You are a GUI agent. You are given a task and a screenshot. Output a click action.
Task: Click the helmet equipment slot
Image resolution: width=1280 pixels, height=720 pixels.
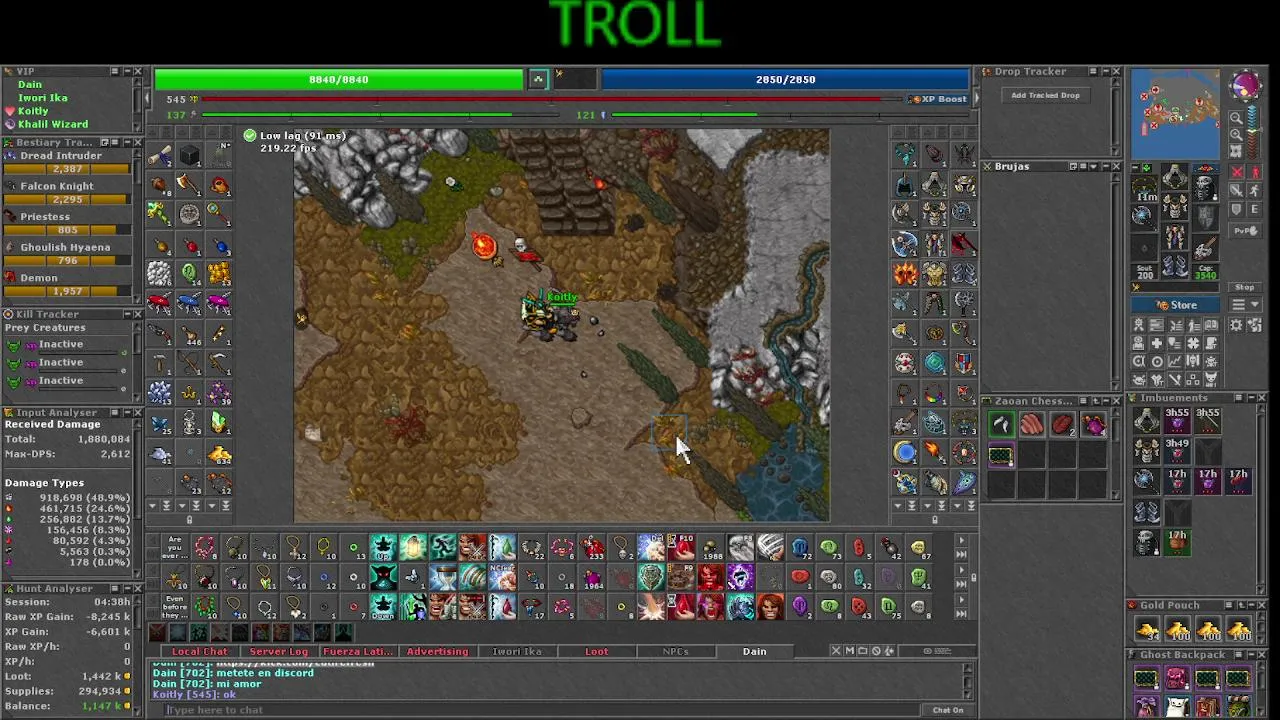[1175, 176]
